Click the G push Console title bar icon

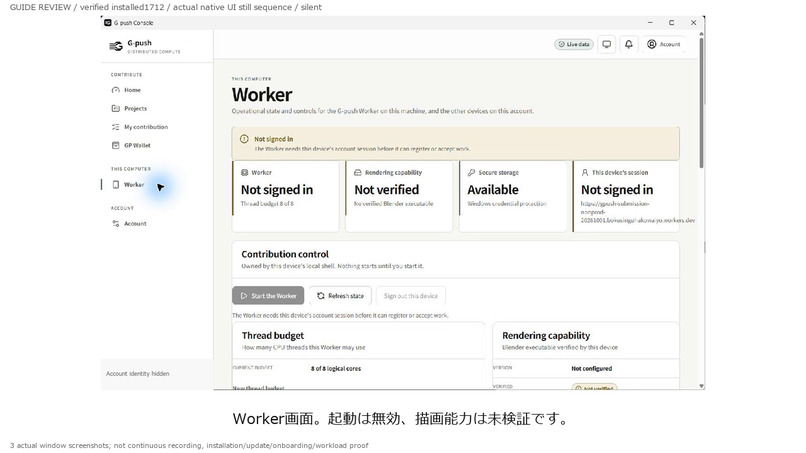point(107,23)
